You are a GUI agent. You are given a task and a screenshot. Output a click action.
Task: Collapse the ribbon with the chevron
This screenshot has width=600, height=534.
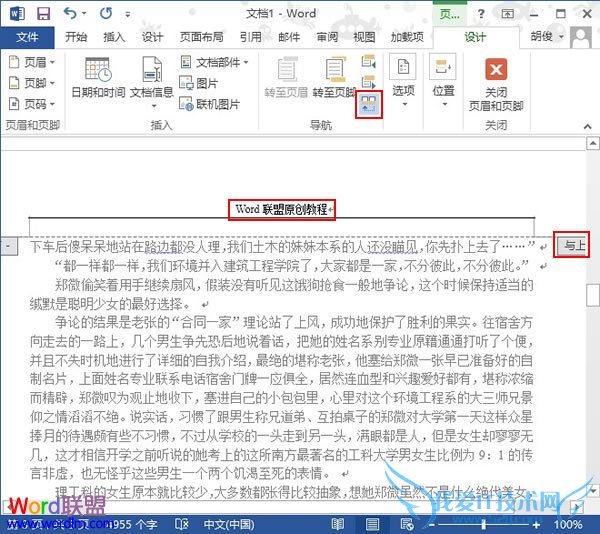pyautogui.click(x=588, y=126)
